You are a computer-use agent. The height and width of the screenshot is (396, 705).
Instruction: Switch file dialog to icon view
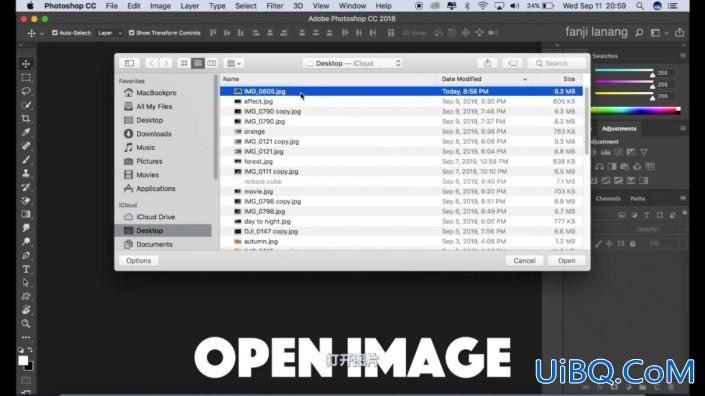click(x=184, y=63)
